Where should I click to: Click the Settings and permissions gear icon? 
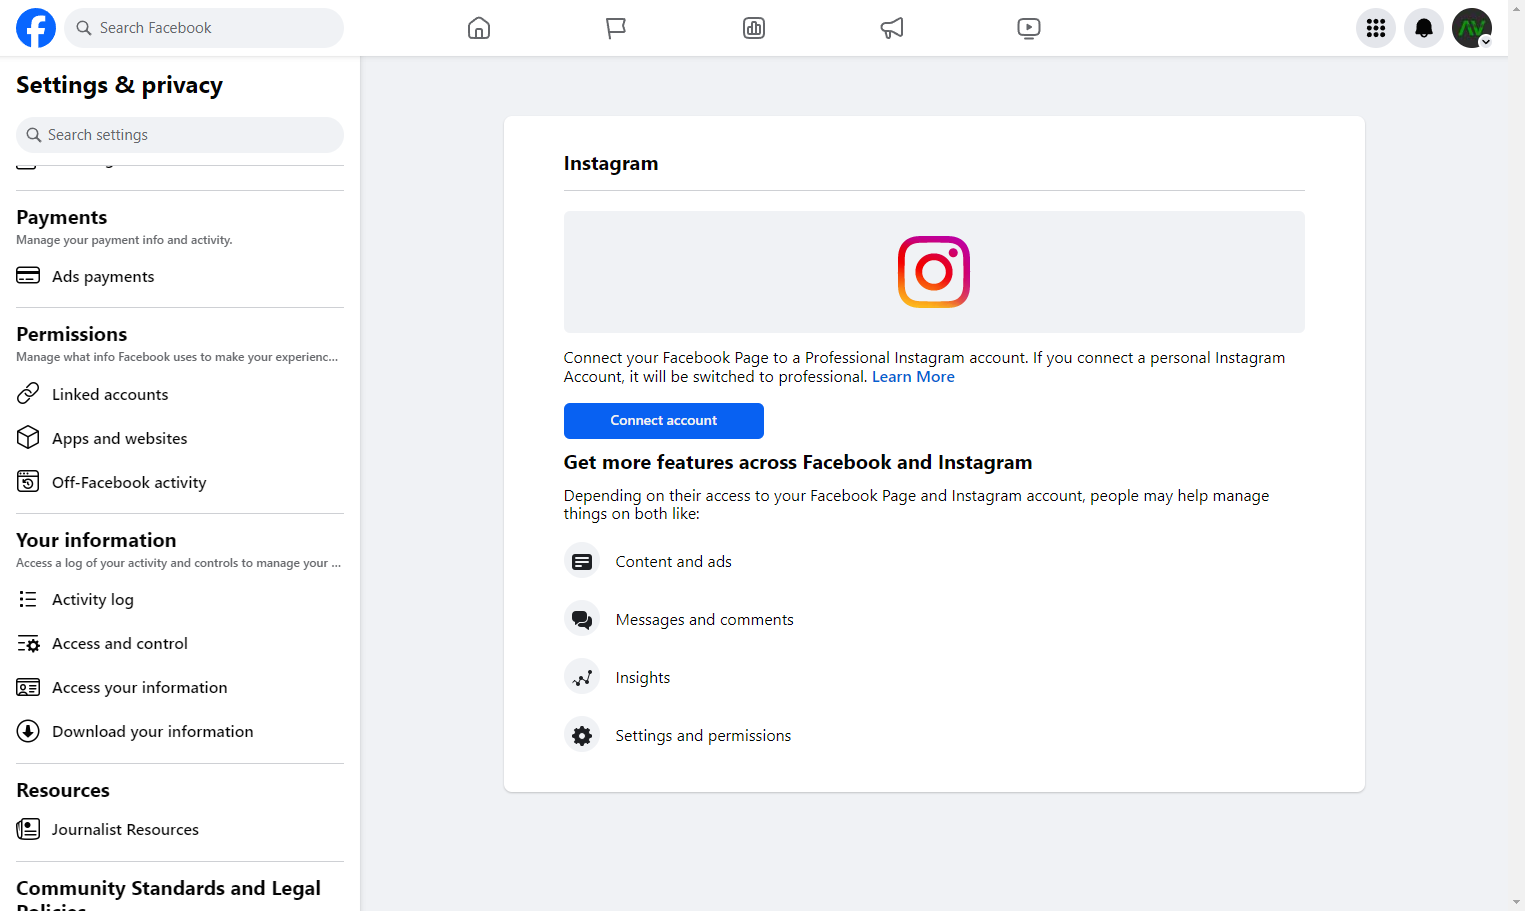[582, 736]
